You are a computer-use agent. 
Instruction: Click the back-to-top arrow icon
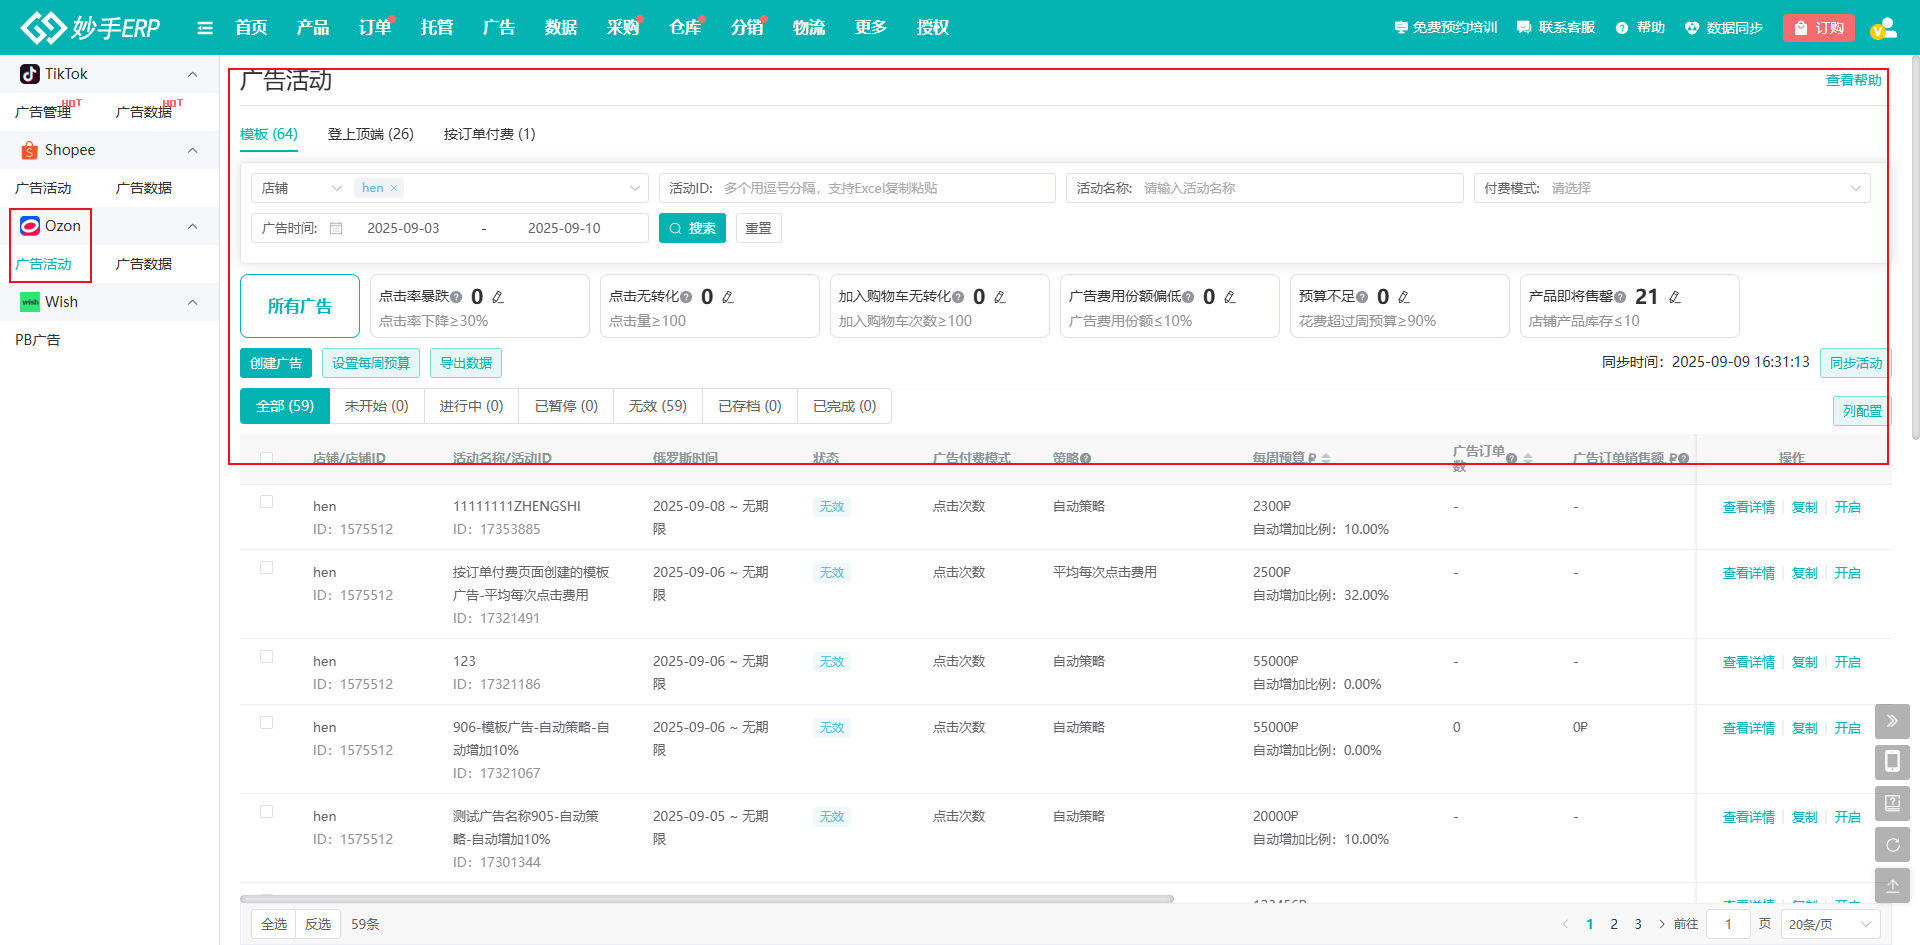coord(1892,886)
